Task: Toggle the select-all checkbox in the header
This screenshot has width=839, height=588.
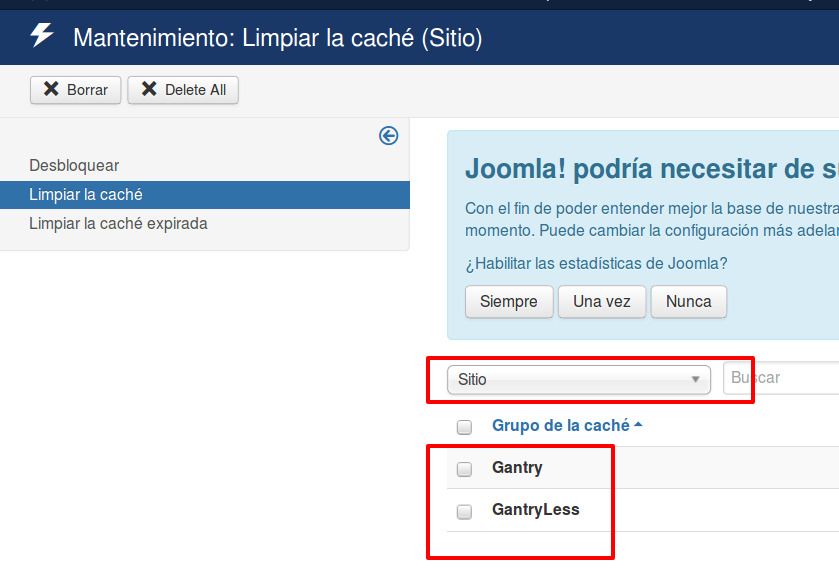Action: point(464,427)
